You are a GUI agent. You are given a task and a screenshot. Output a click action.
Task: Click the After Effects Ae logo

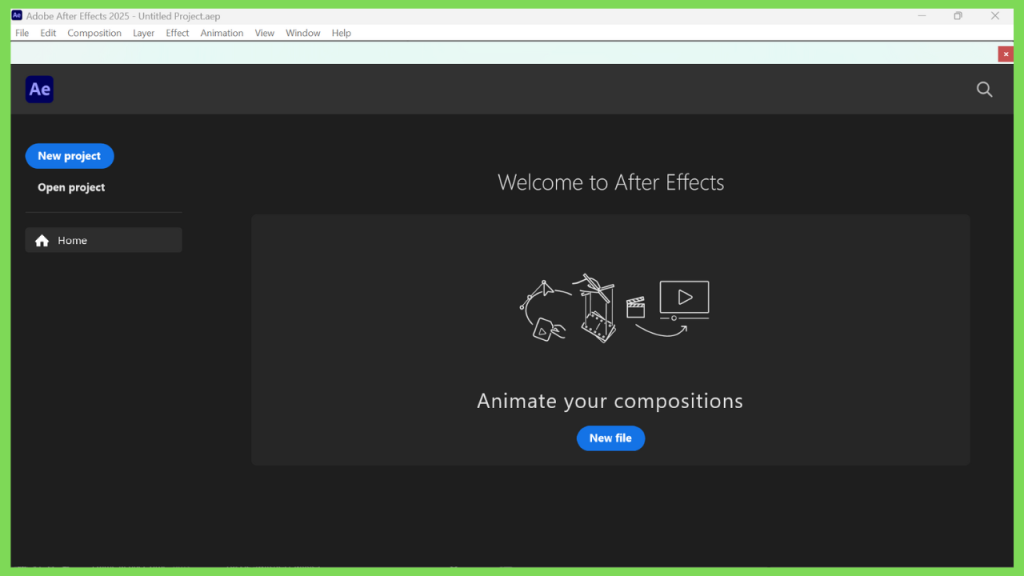pyautogui.click(x=39, y=89)
